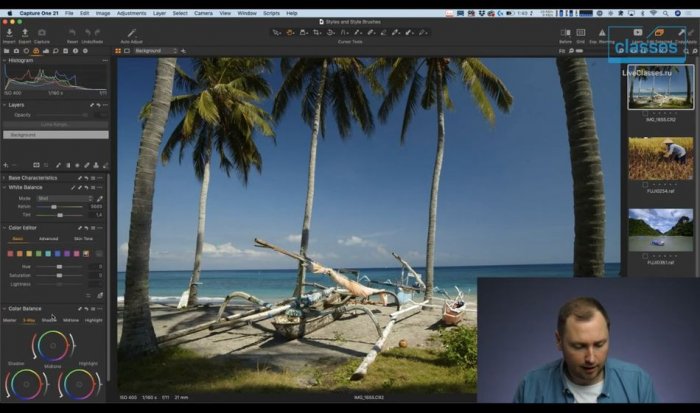Screen dimensions: 700x413
Task: Open the Output tool tab gear icon
Action: click(85, 51)
